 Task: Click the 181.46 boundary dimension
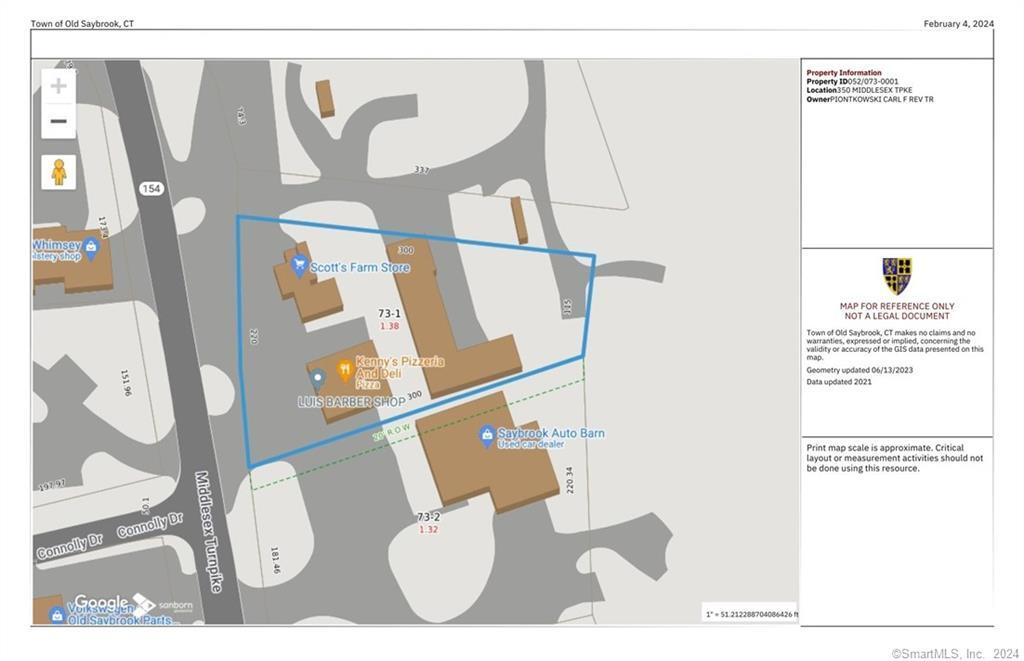tap(276, 560)
